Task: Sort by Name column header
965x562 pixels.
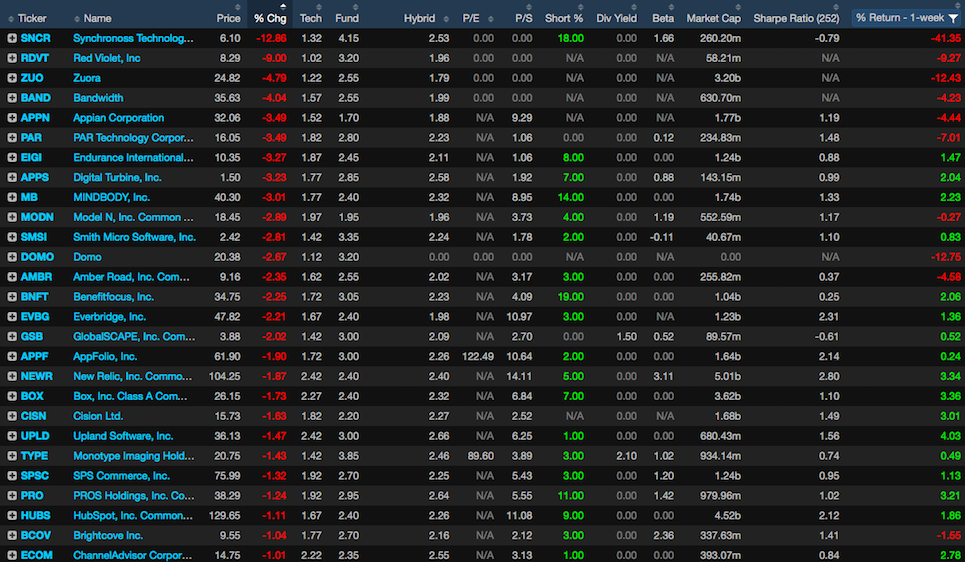Action: (x=97, y=18)
